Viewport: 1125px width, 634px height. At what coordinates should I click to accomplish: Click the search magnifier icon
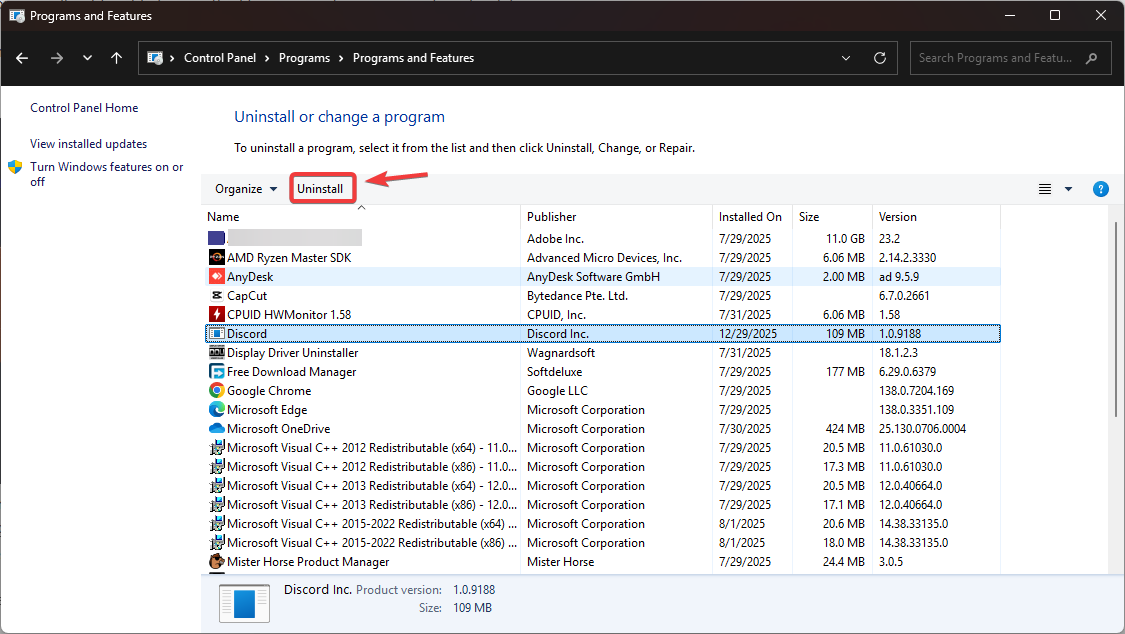(x=1092, y=58)
